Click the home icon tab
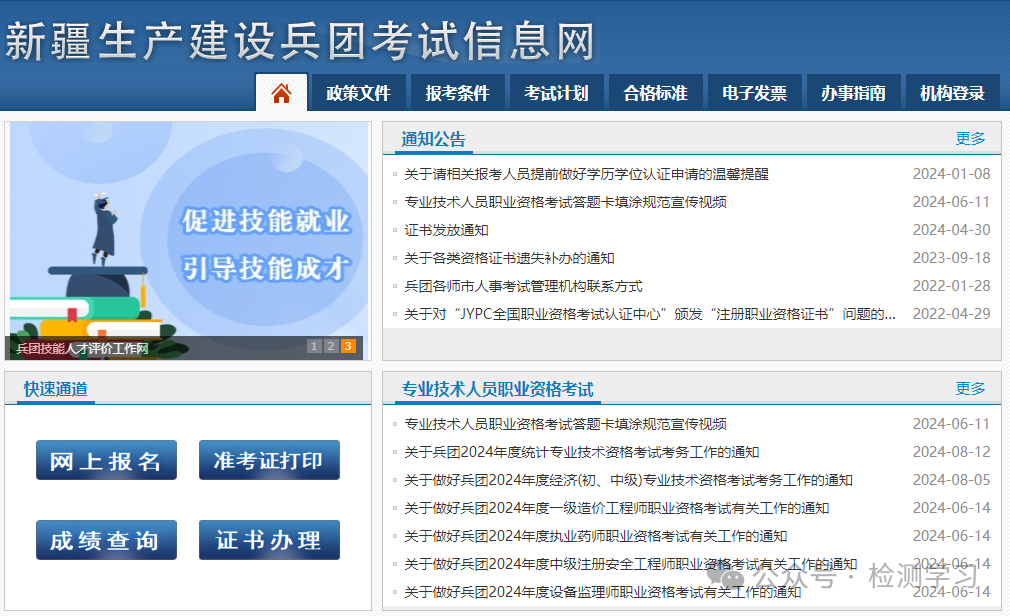This screenshot has height=616, width=1010. tap(281, 91)
